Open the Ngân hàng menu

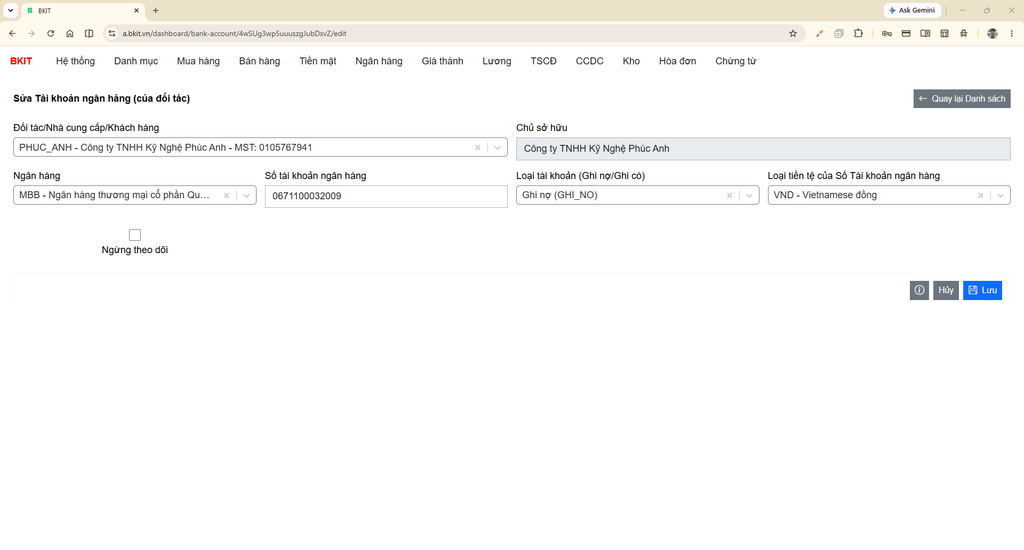(x=379, y=61)
